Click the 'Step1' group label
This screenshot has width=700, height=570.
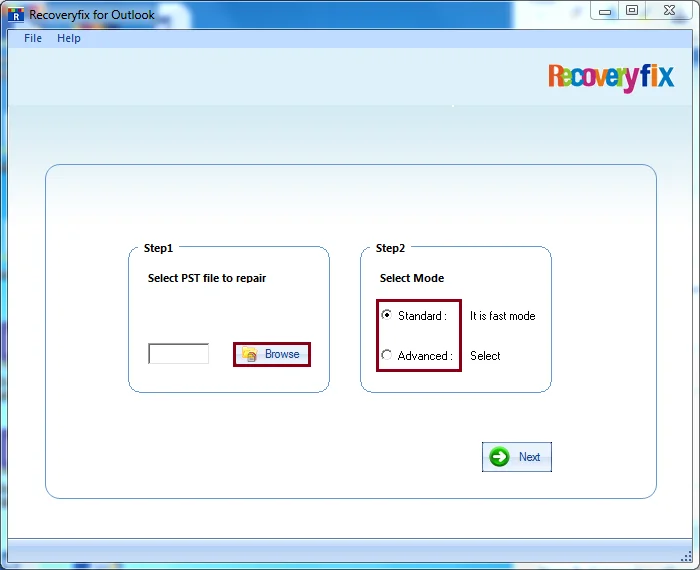point(158,248)
